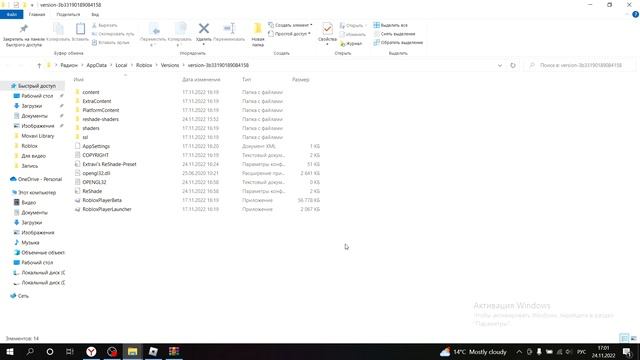Navigate to Versions in the breadcrumb

[x=170, y=65]
